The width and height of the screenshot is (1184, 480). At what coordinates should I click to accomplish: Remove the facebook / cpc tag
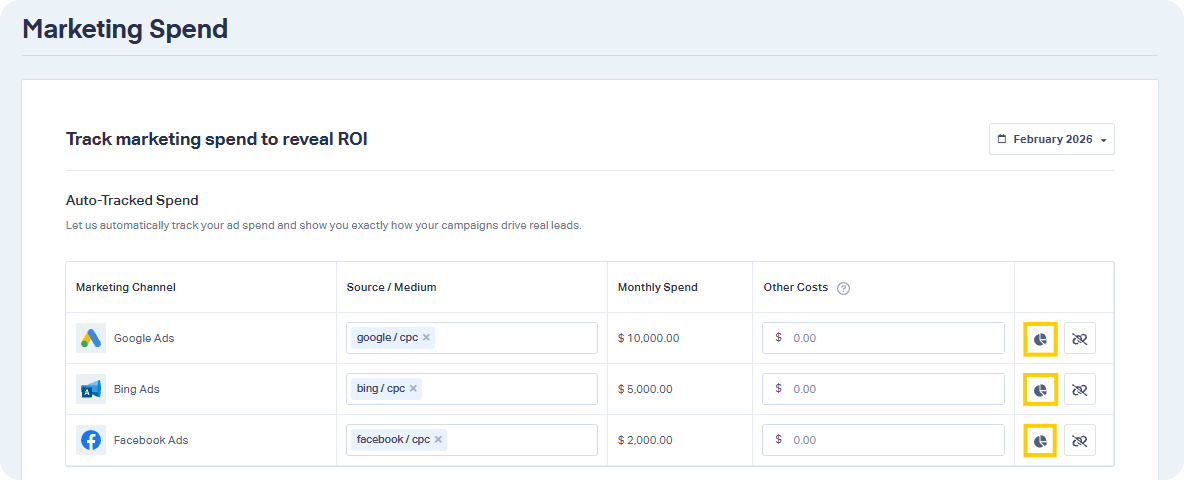tap(438, 440)
